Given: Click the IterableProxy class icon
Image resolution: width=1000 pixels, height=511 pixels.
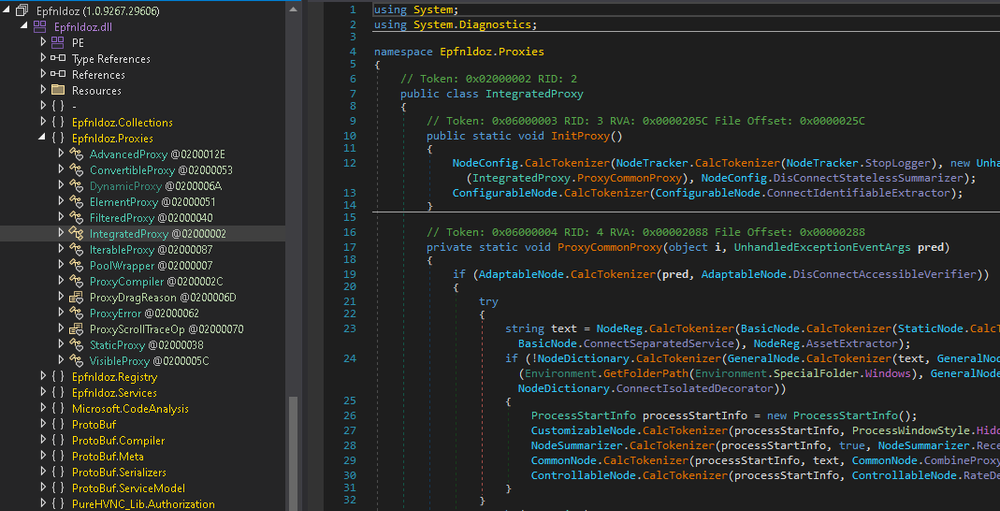Looking at the screenshot, I should 77,249.
